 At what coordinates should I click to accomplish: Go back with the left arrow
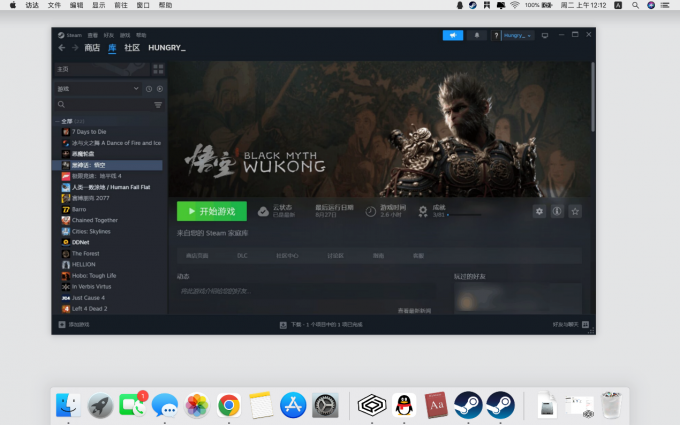point(62,48)
